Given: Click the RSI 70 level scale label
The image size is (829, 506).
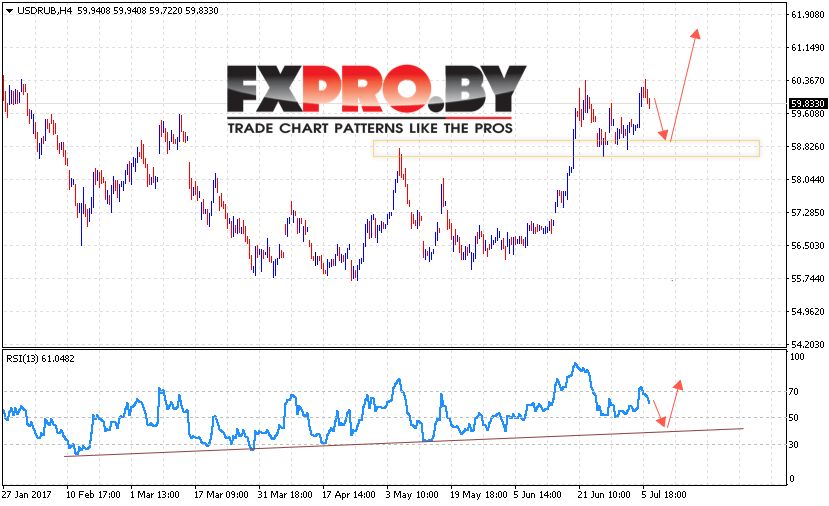Looking at the screenshot, I should click(794, 392).
